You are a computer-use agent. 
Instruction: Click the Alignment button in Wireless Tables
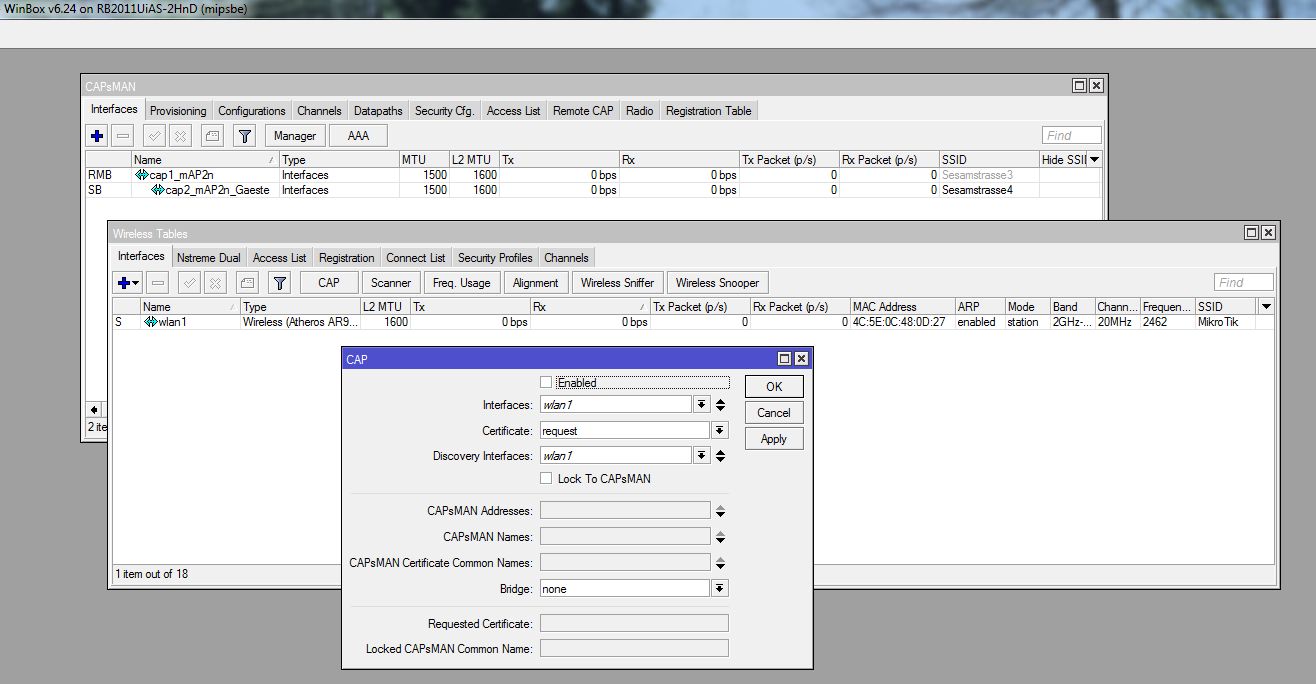click(x=536, y=283)
